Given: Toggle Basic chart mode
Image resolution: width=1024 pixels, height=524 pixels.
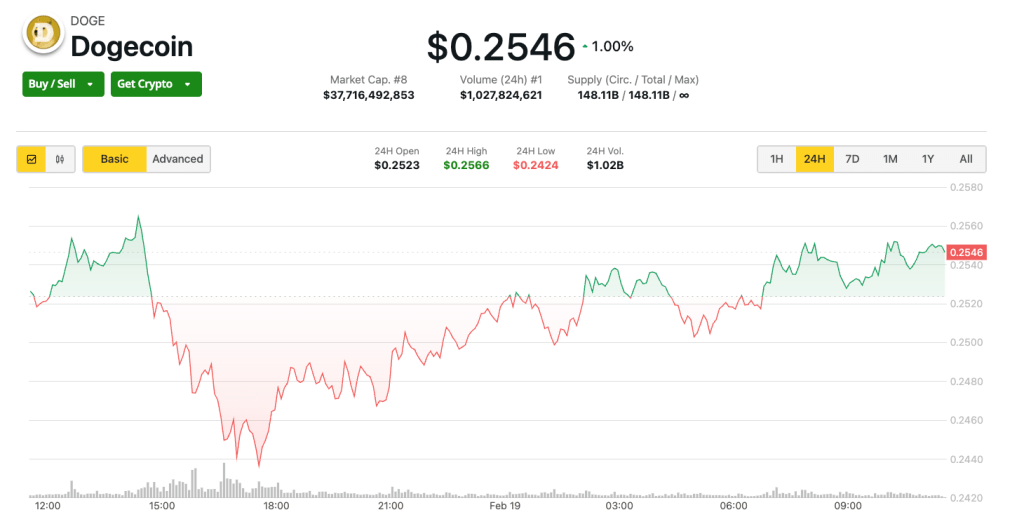Looking at the screenshot, I should (x=114, y=159).
